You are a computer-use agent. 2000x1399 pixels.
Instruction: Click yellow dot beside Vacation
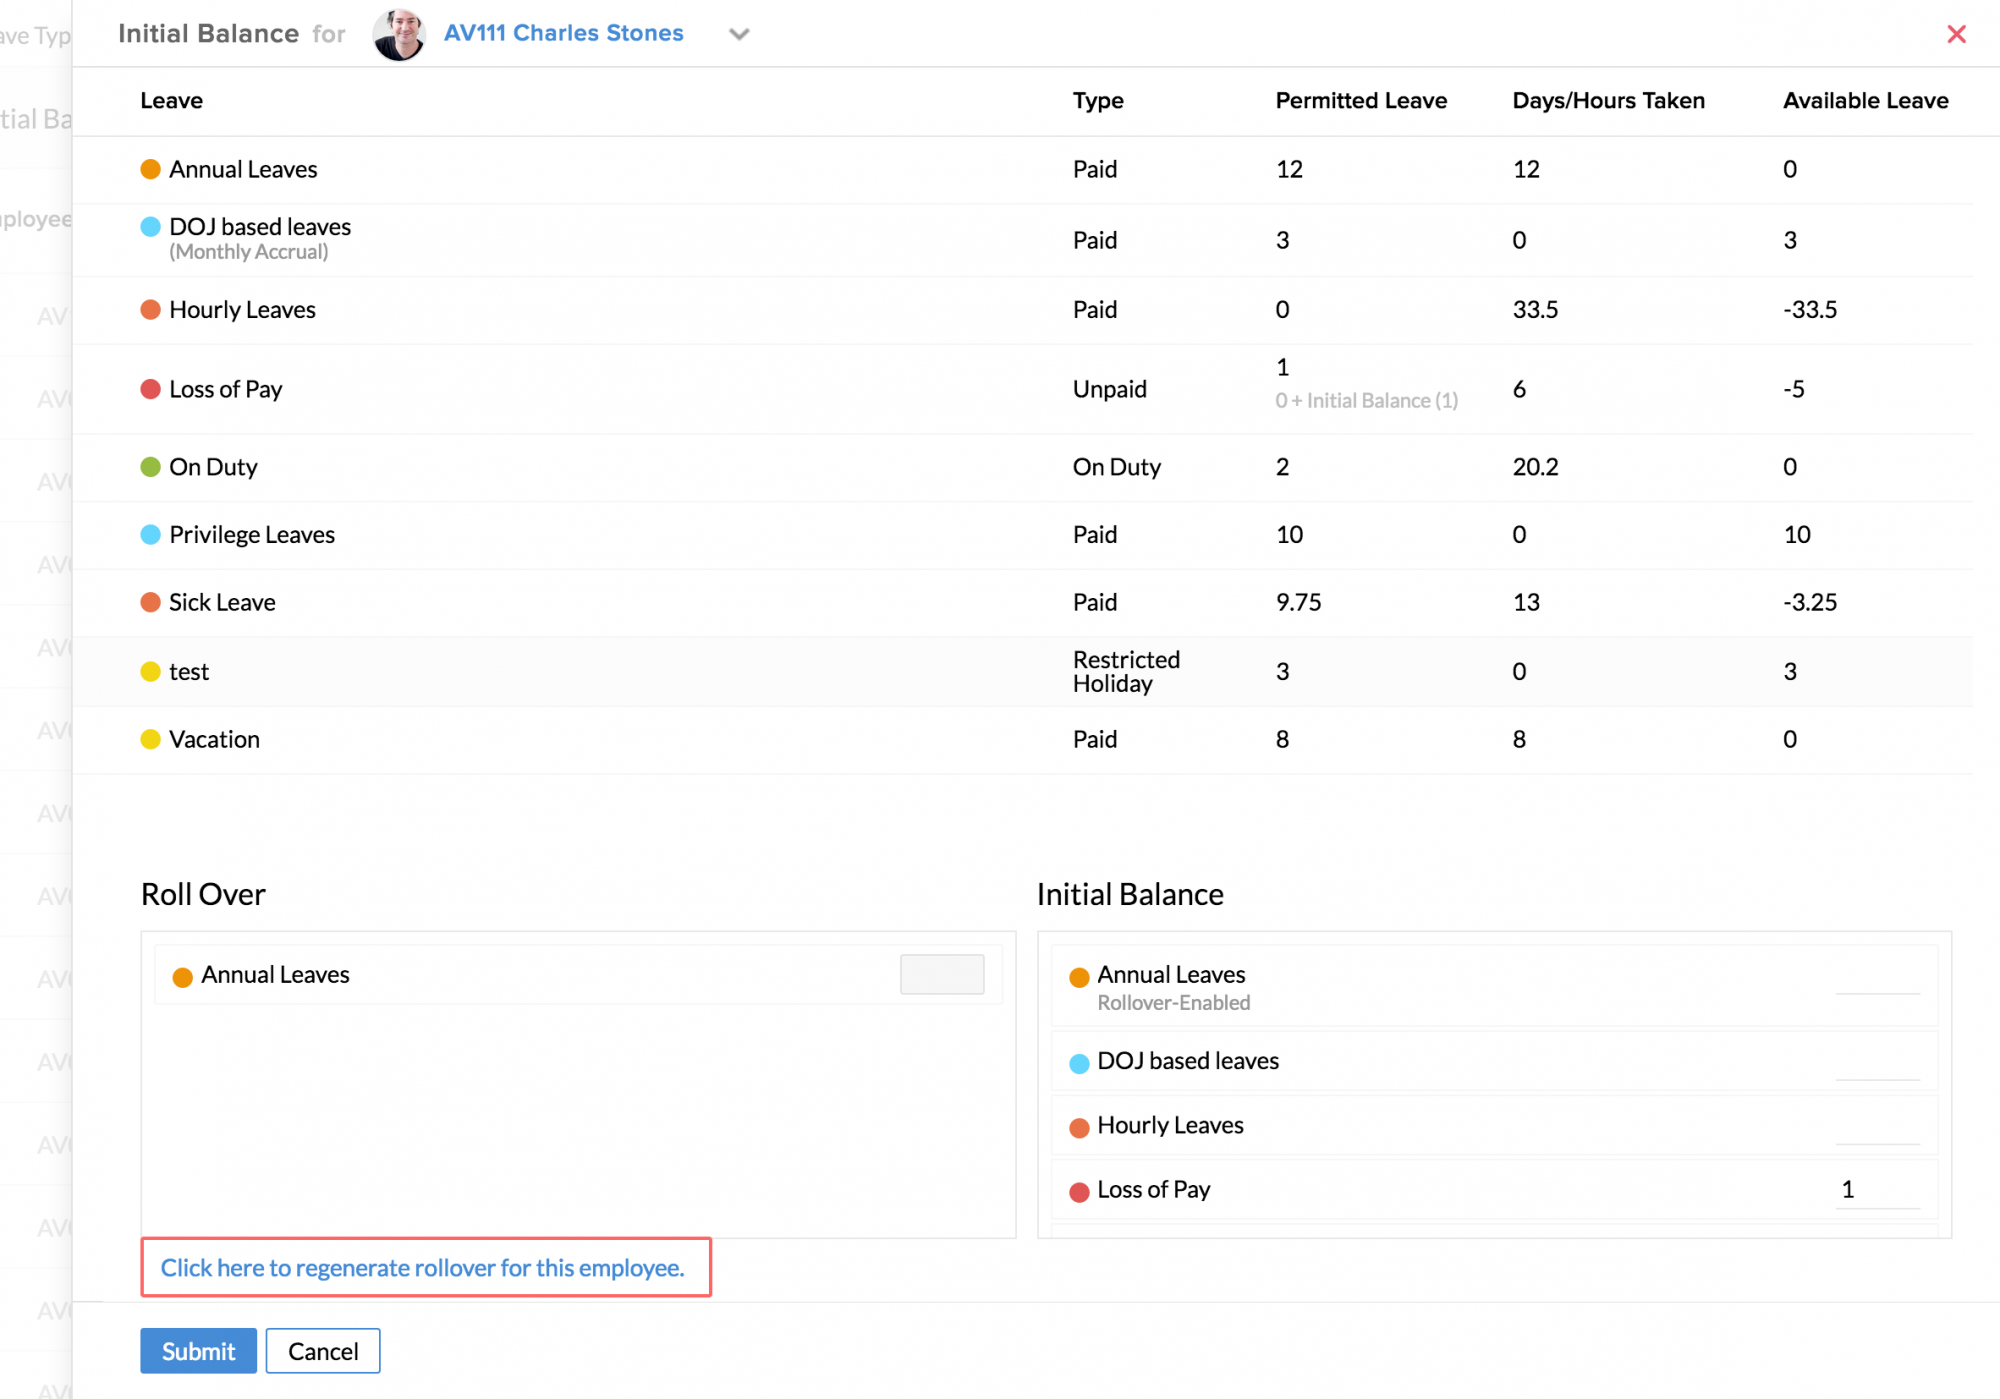coord(151,739)
